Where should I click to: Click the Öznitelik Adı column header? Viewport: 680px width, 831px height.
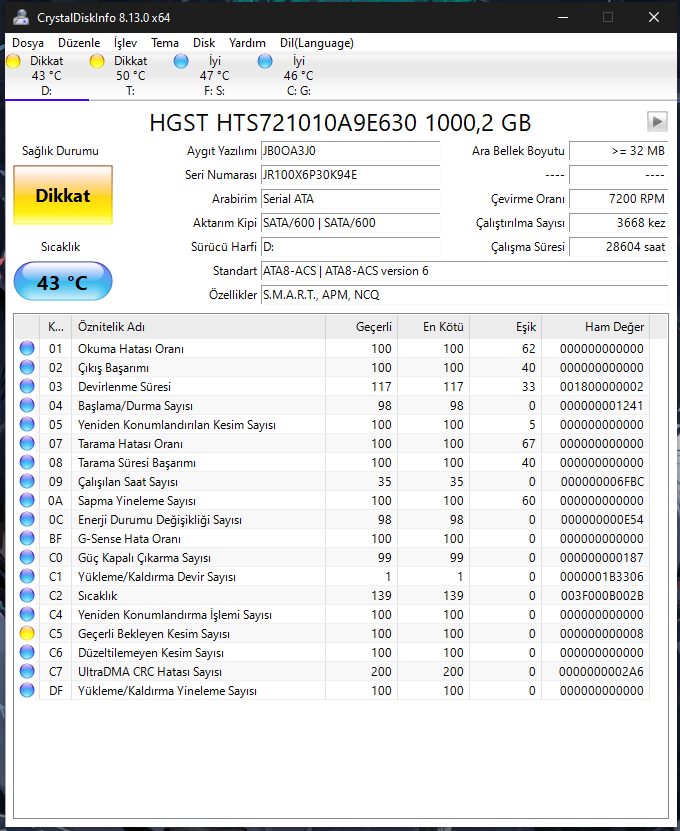198,327
